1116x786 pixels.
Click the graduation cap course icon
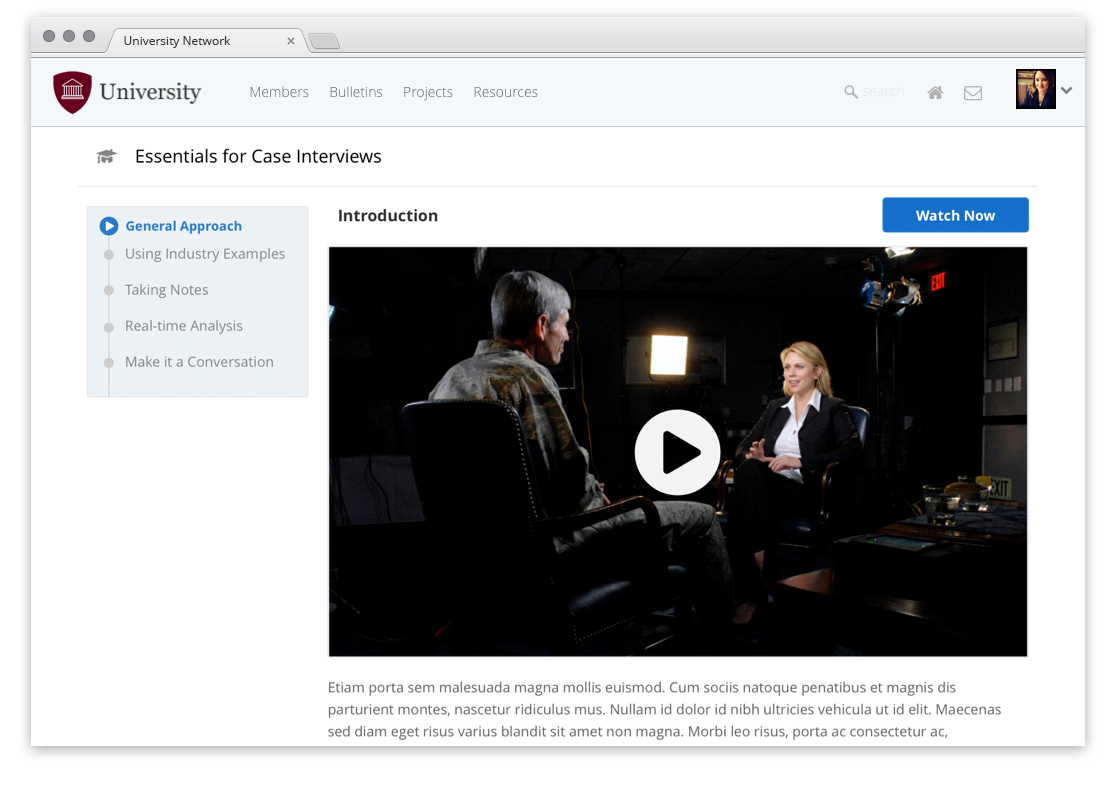pos(107,156)
